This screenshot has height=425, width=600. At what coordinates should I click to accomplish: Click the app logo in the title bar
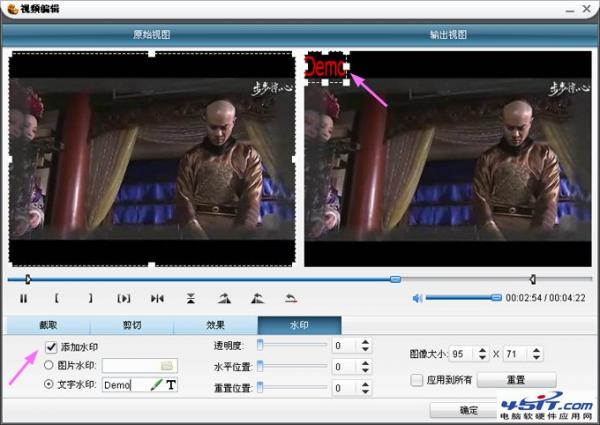click(x=12, y=8)
